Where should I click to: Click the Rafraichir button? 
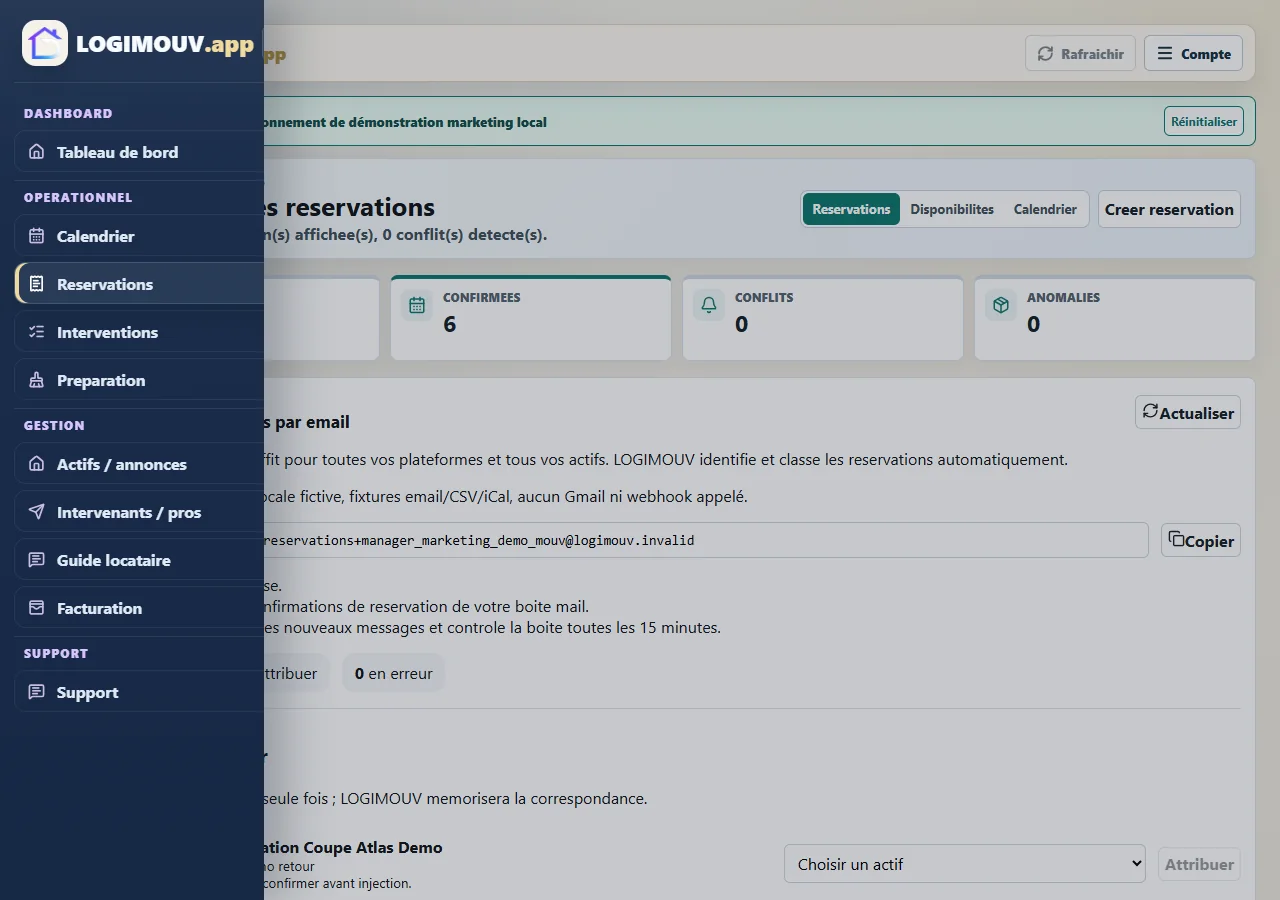pos(1080,54)
